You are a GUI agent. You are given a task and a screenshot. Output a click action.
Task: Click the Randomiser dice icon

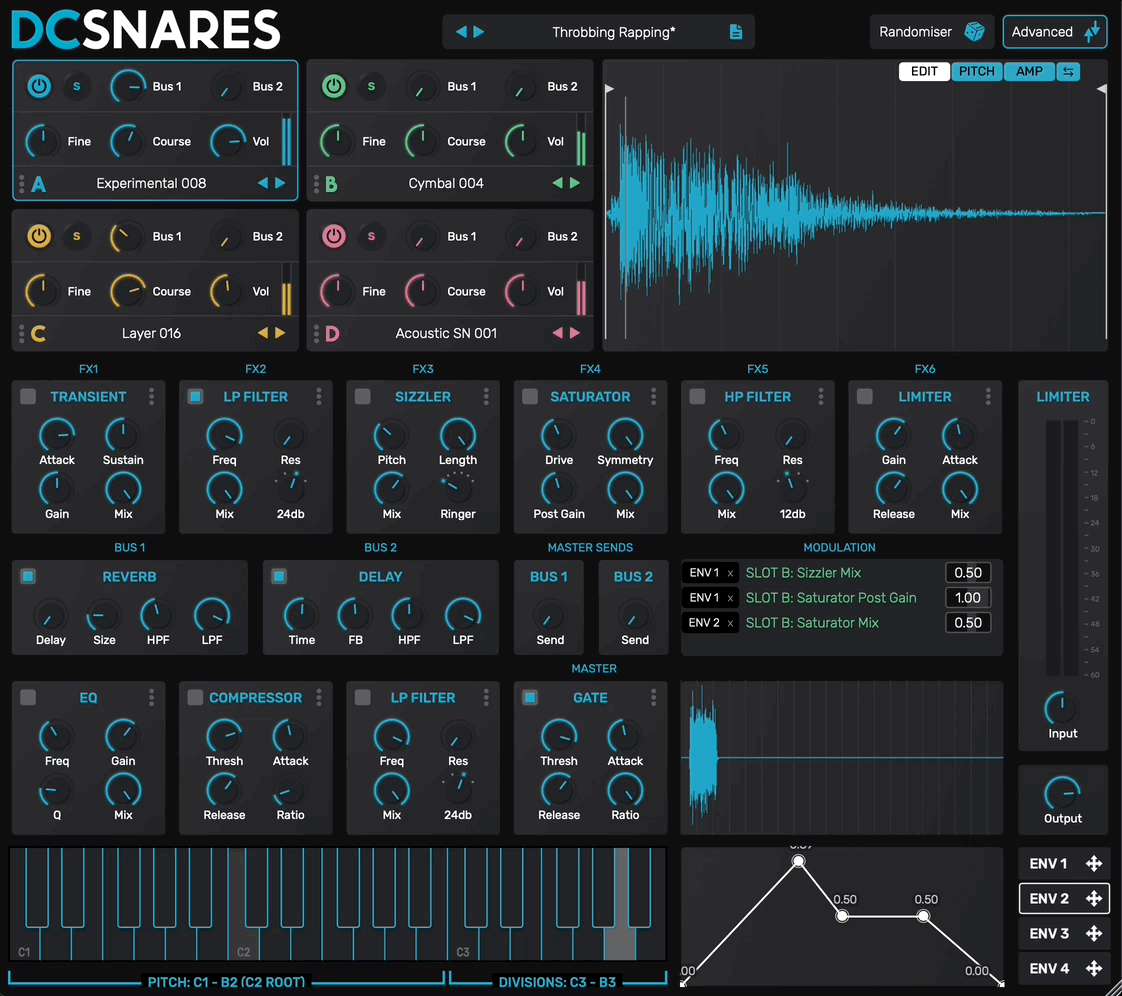coord(973,32)
